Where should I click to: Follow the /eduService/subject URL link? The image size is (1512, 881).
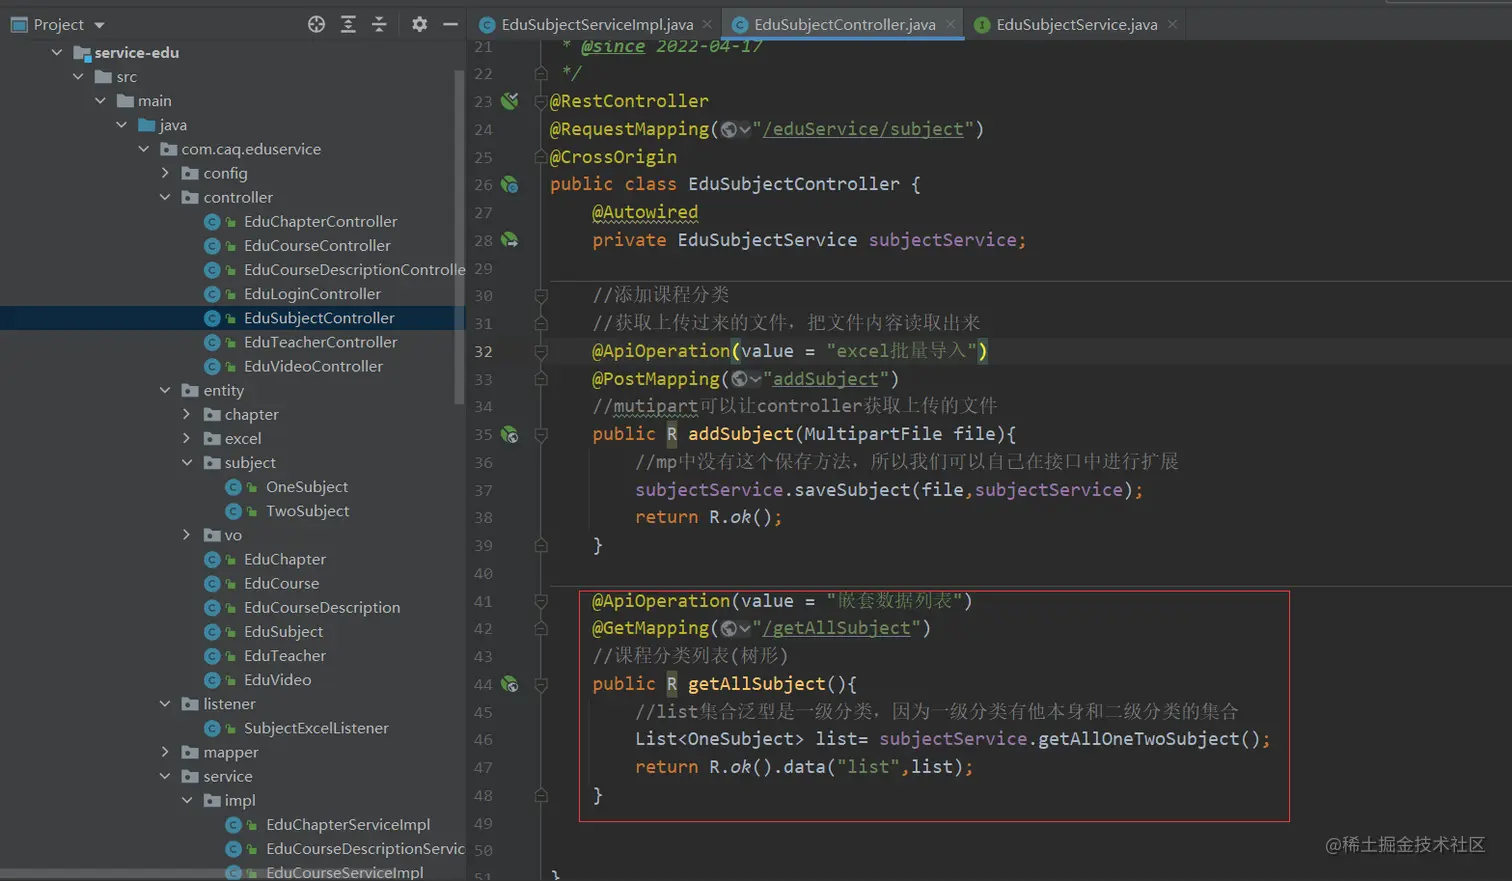pos(863,129)
